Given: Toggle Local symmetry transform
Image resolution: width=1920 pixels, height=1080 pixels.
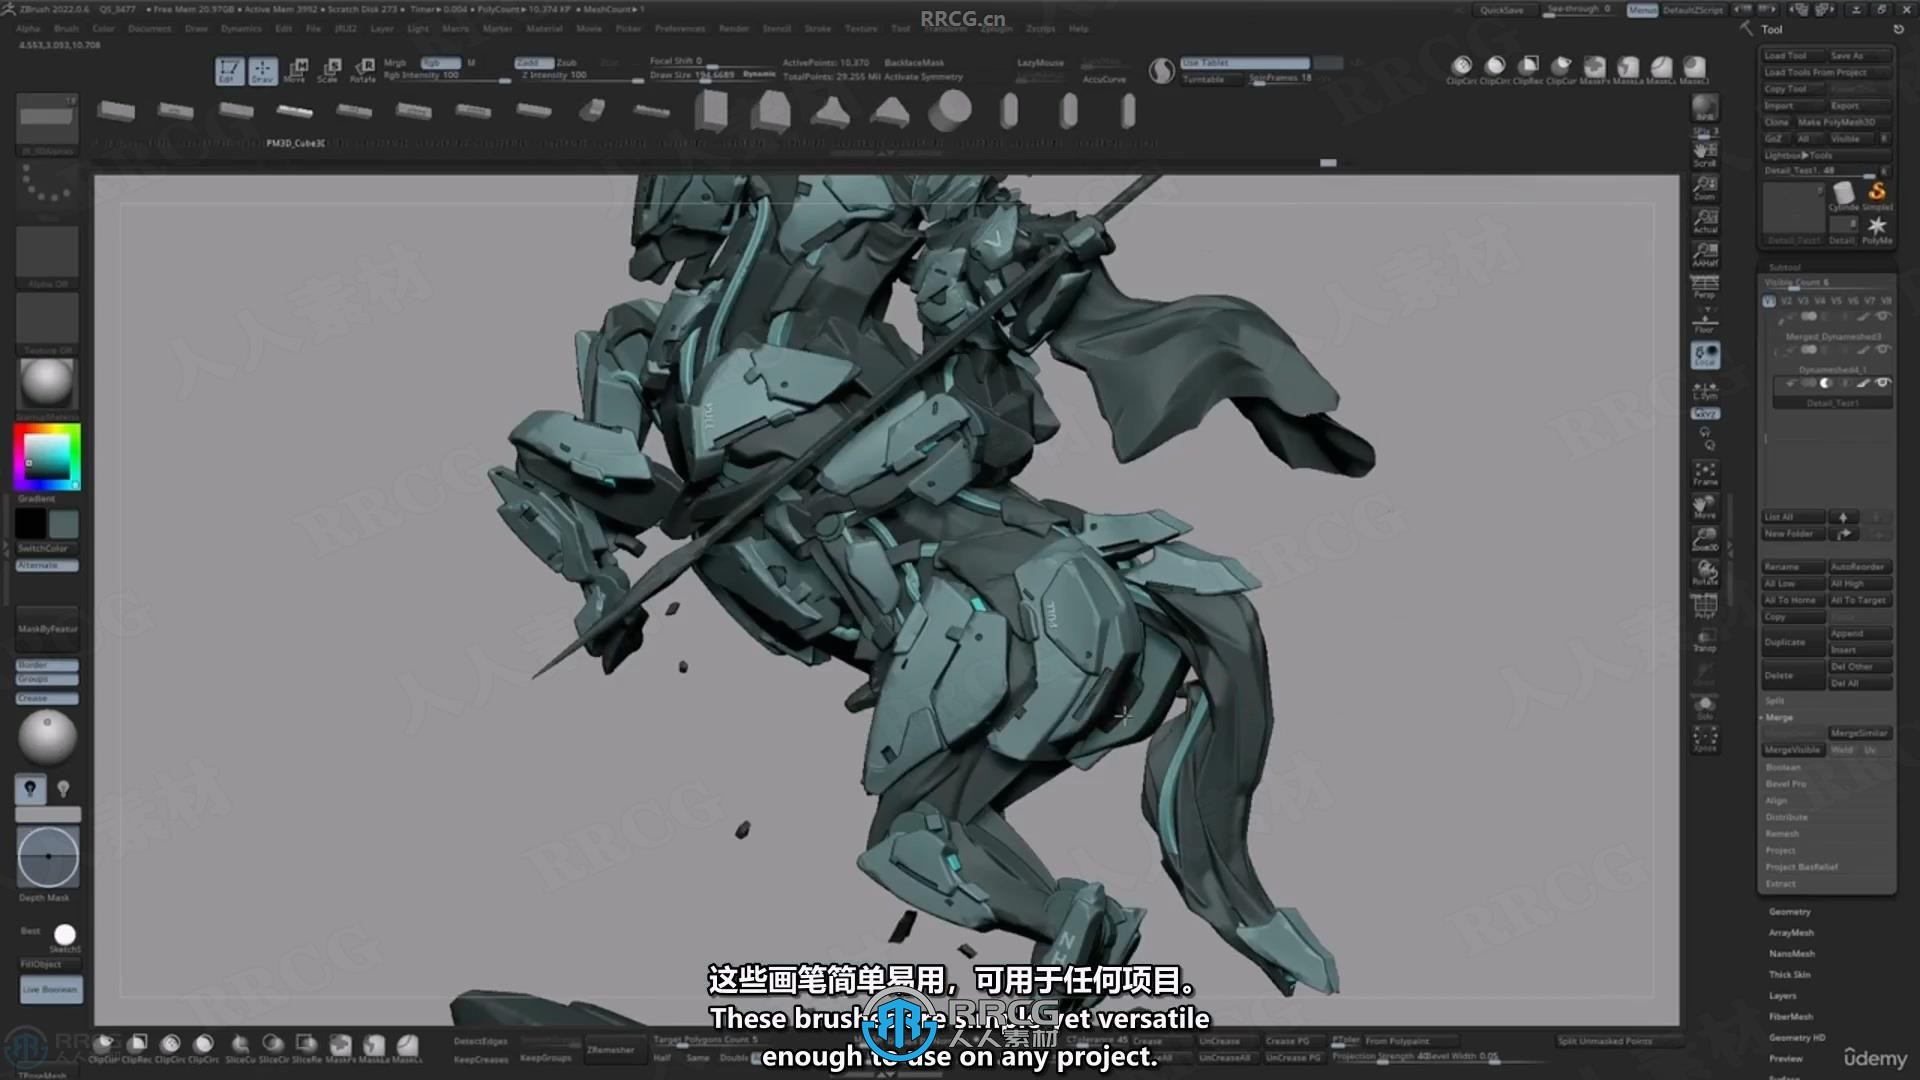Looking at the screenshot, I should [1705, 355].
